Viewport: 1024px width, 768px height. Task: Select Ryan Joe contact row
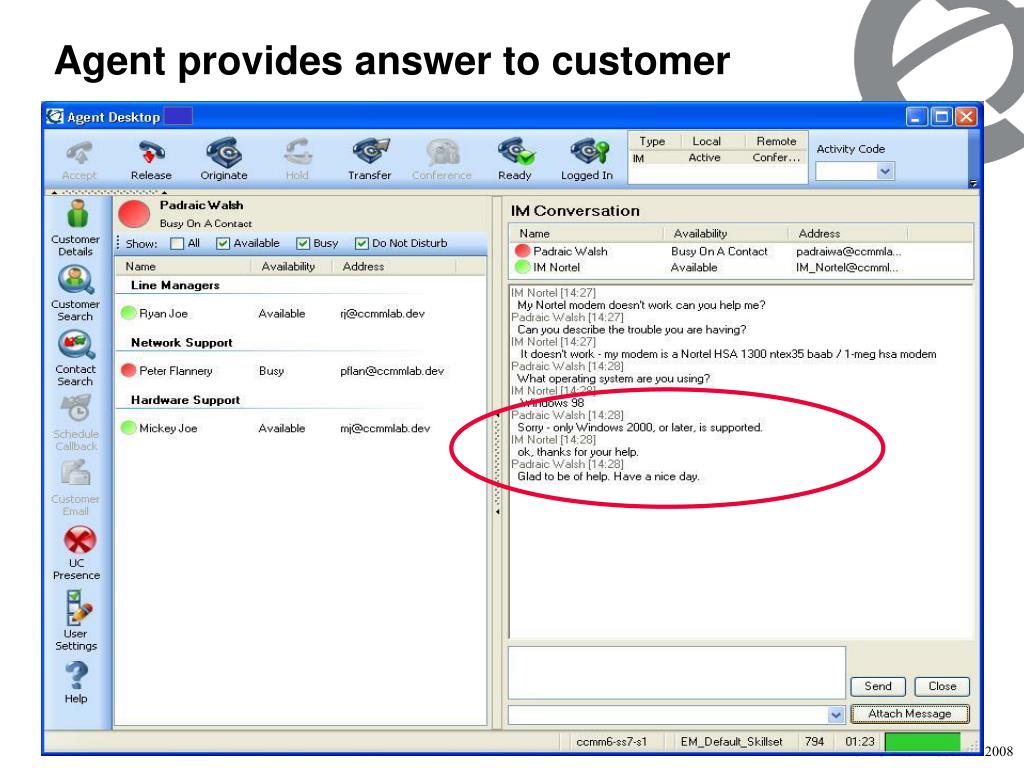tap(300, 313)
